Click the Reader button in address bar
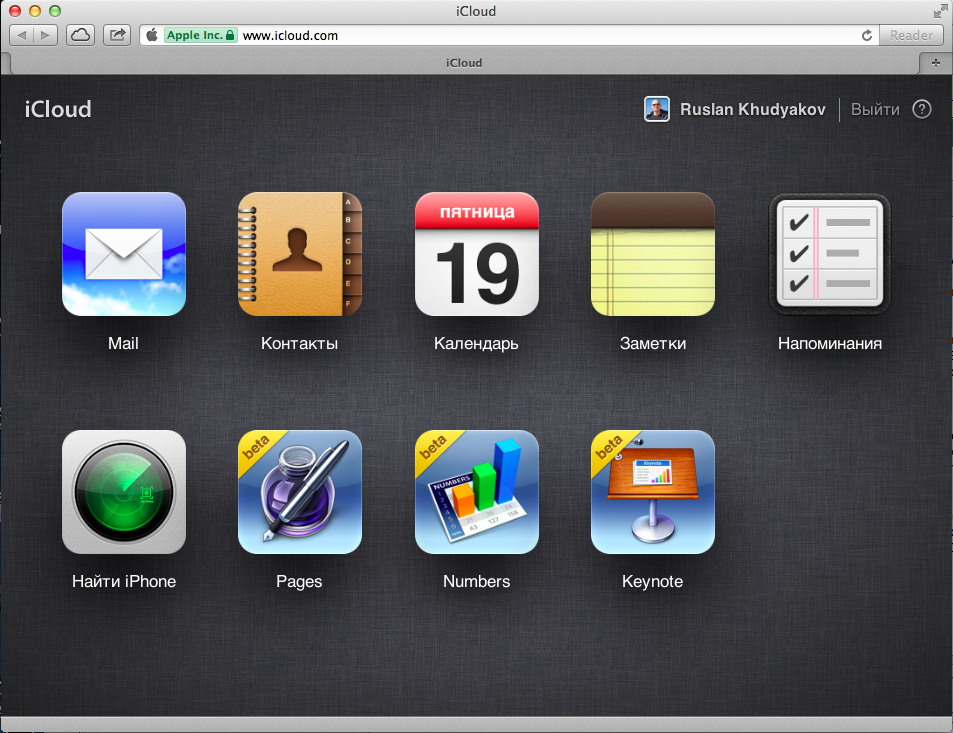This screenshot has width=953, height=733. coord(911,35)
